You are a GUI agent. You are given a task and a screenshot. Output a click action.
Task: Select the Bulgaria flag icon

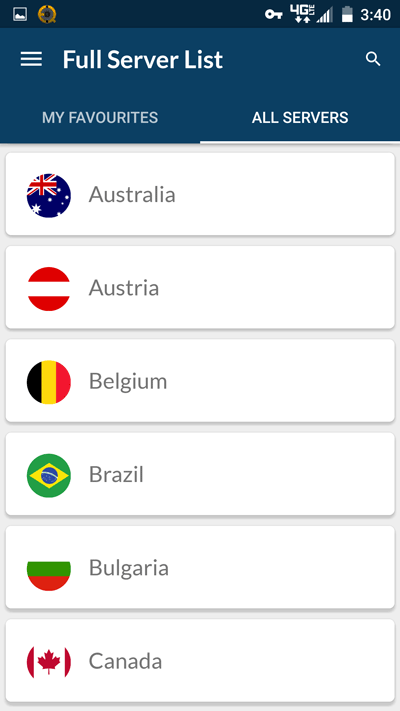coord(49,569)
